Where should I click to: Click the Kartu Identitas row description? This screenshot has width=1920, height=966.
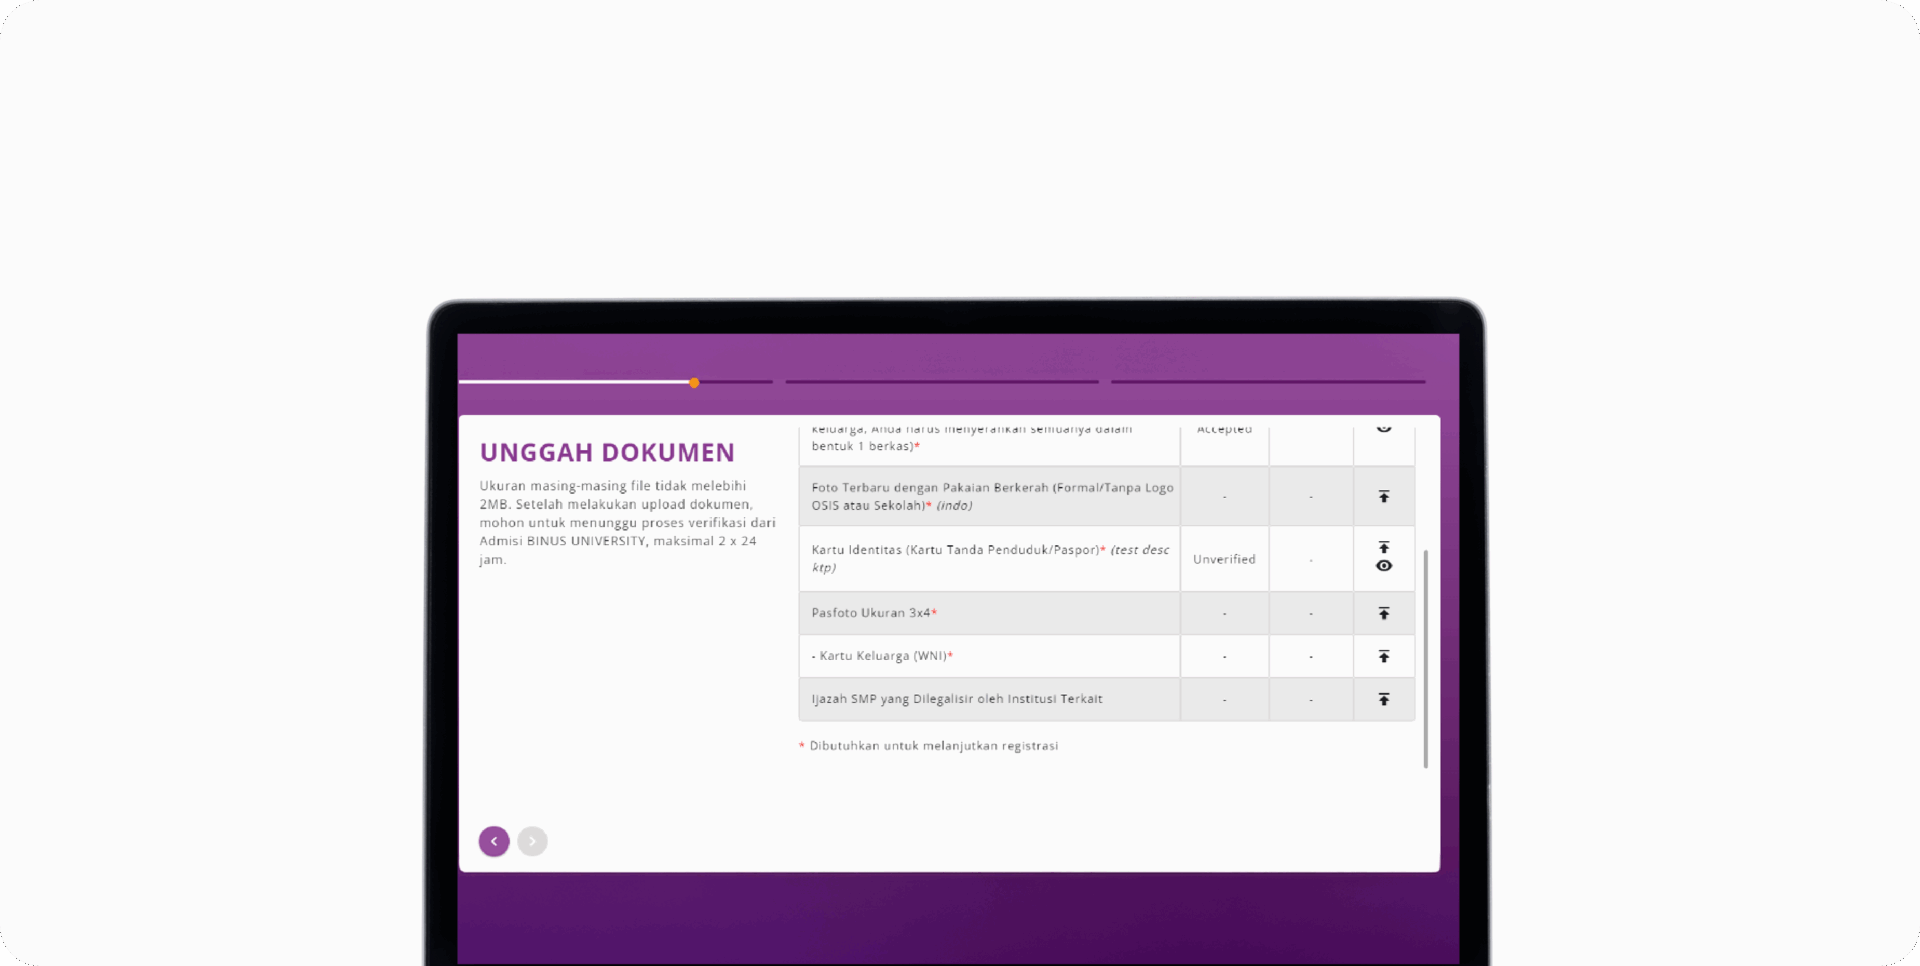[989, 558]
